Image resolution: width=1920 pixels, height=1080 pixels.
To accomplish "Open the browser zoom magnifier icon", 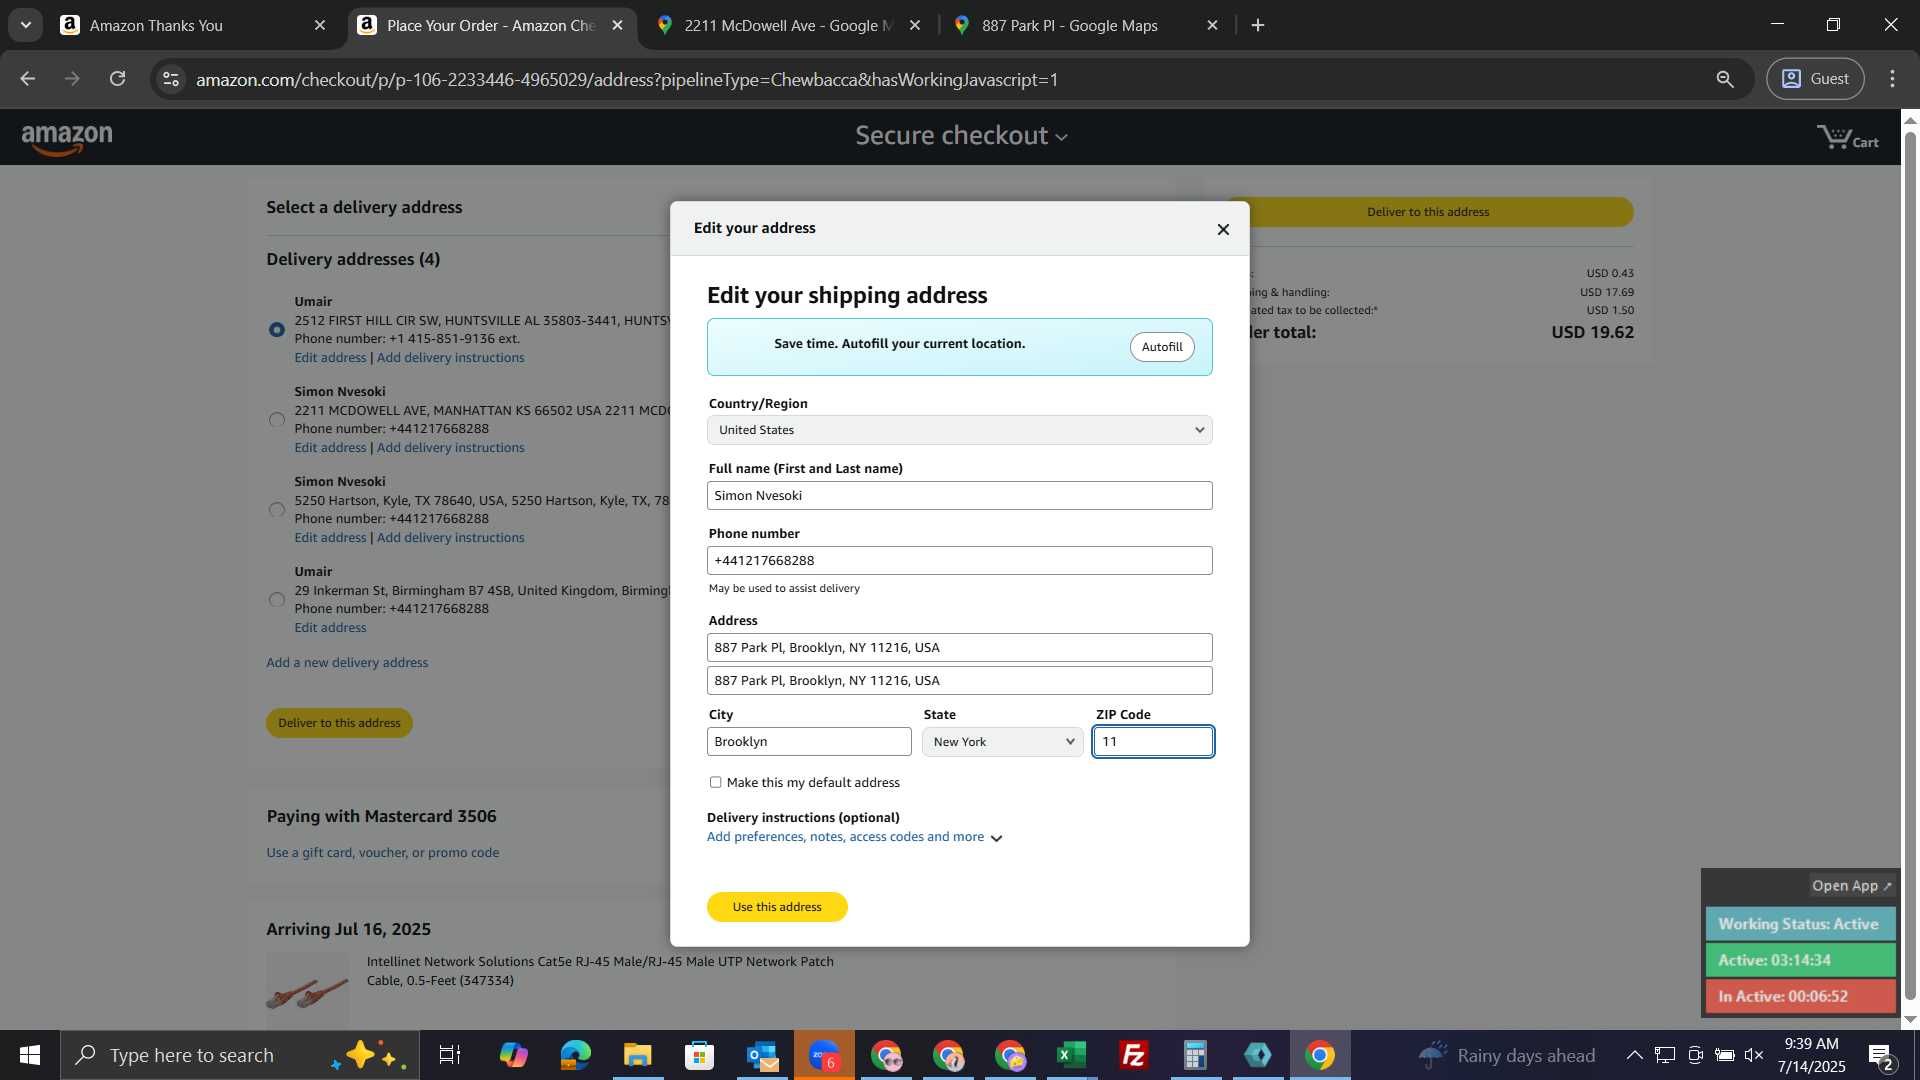I will coord(1725,79).
